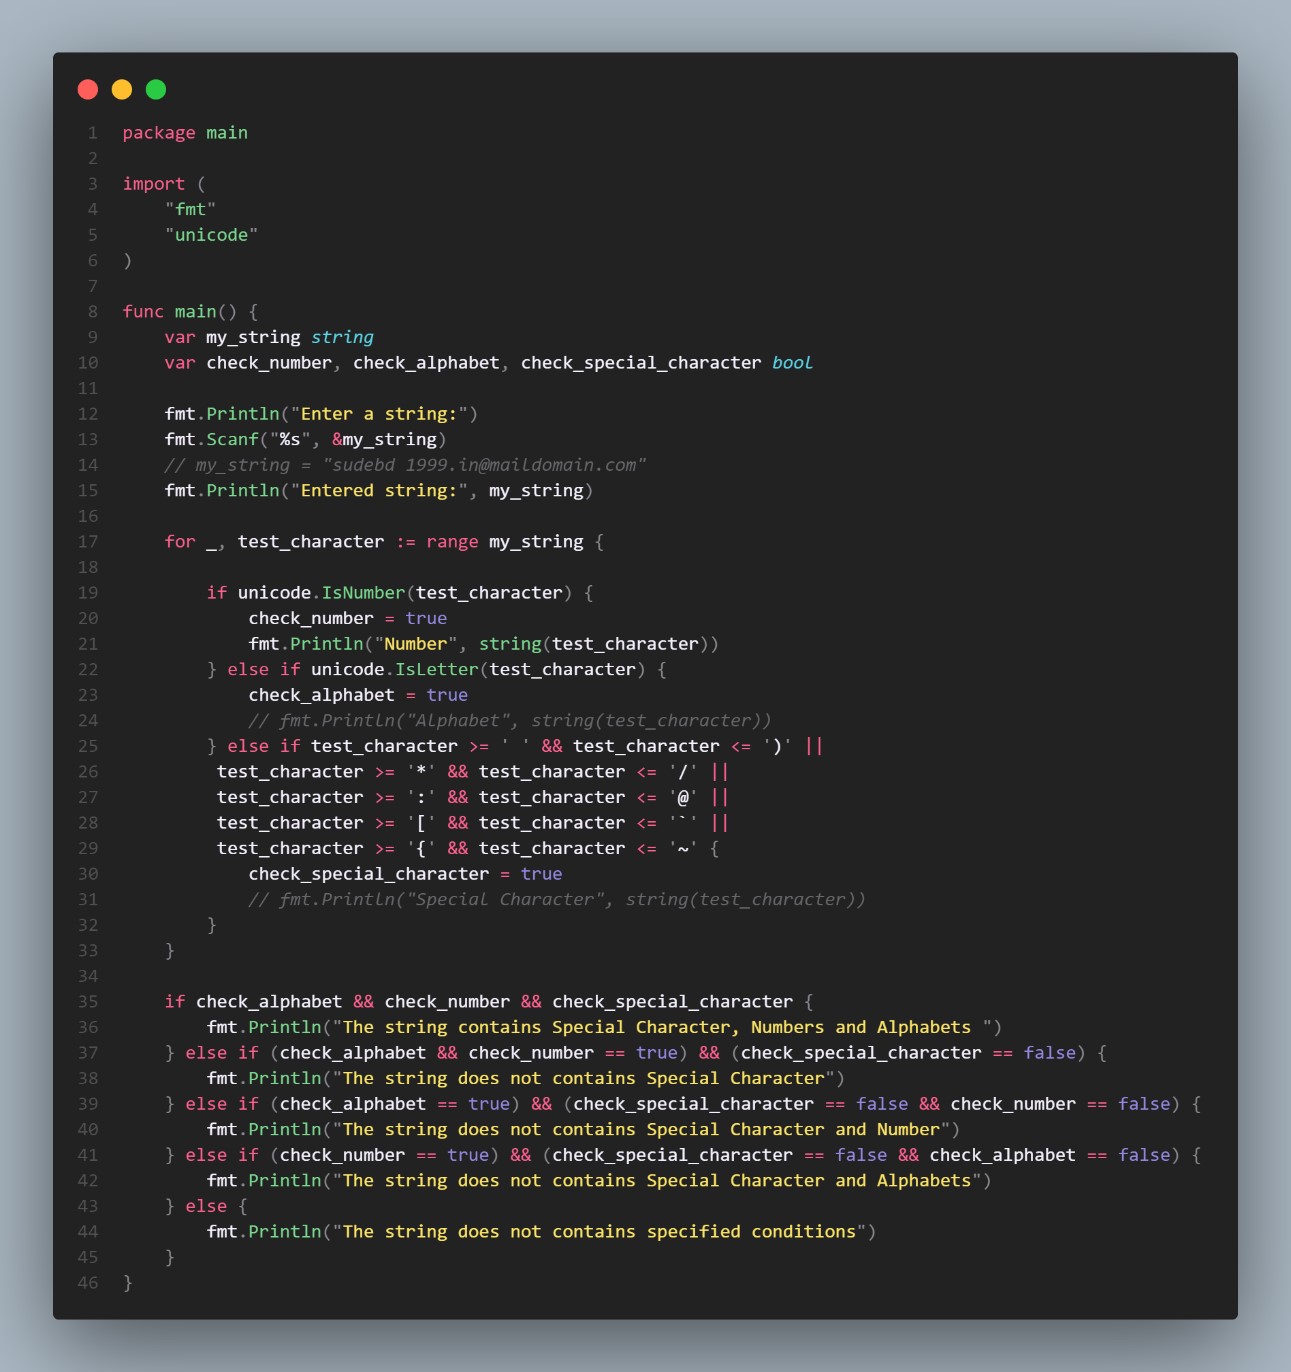Image resolution: width=1291 pixels, height=1372 pixels.
Task: Click the yellow traffic light circle
Action: [121, 89]
